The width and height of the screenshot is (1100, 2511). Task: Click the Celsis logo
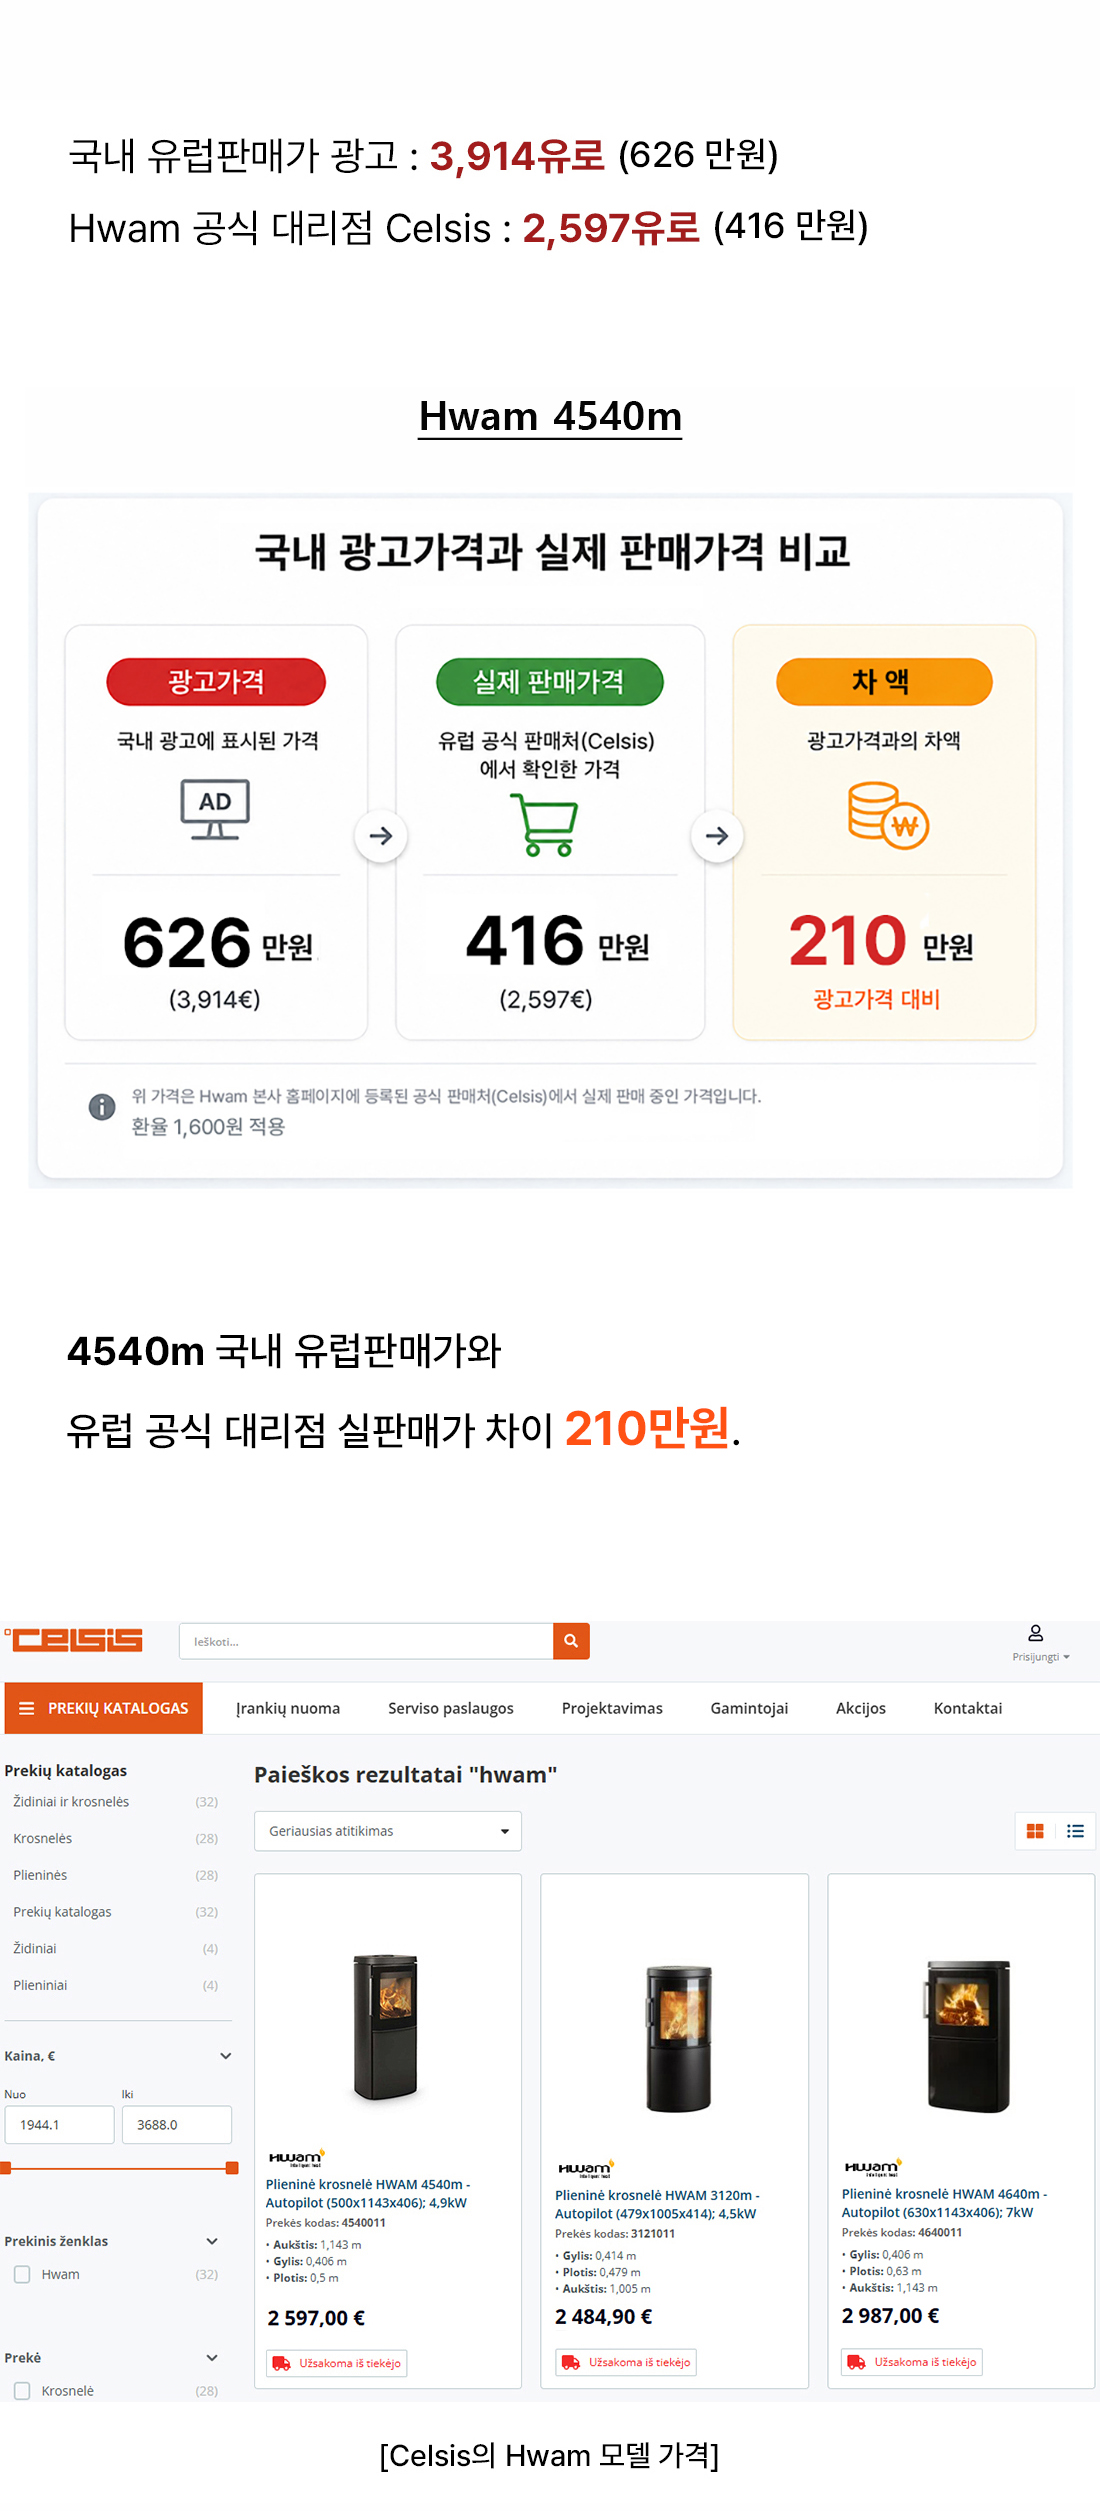click(73, 1640)
